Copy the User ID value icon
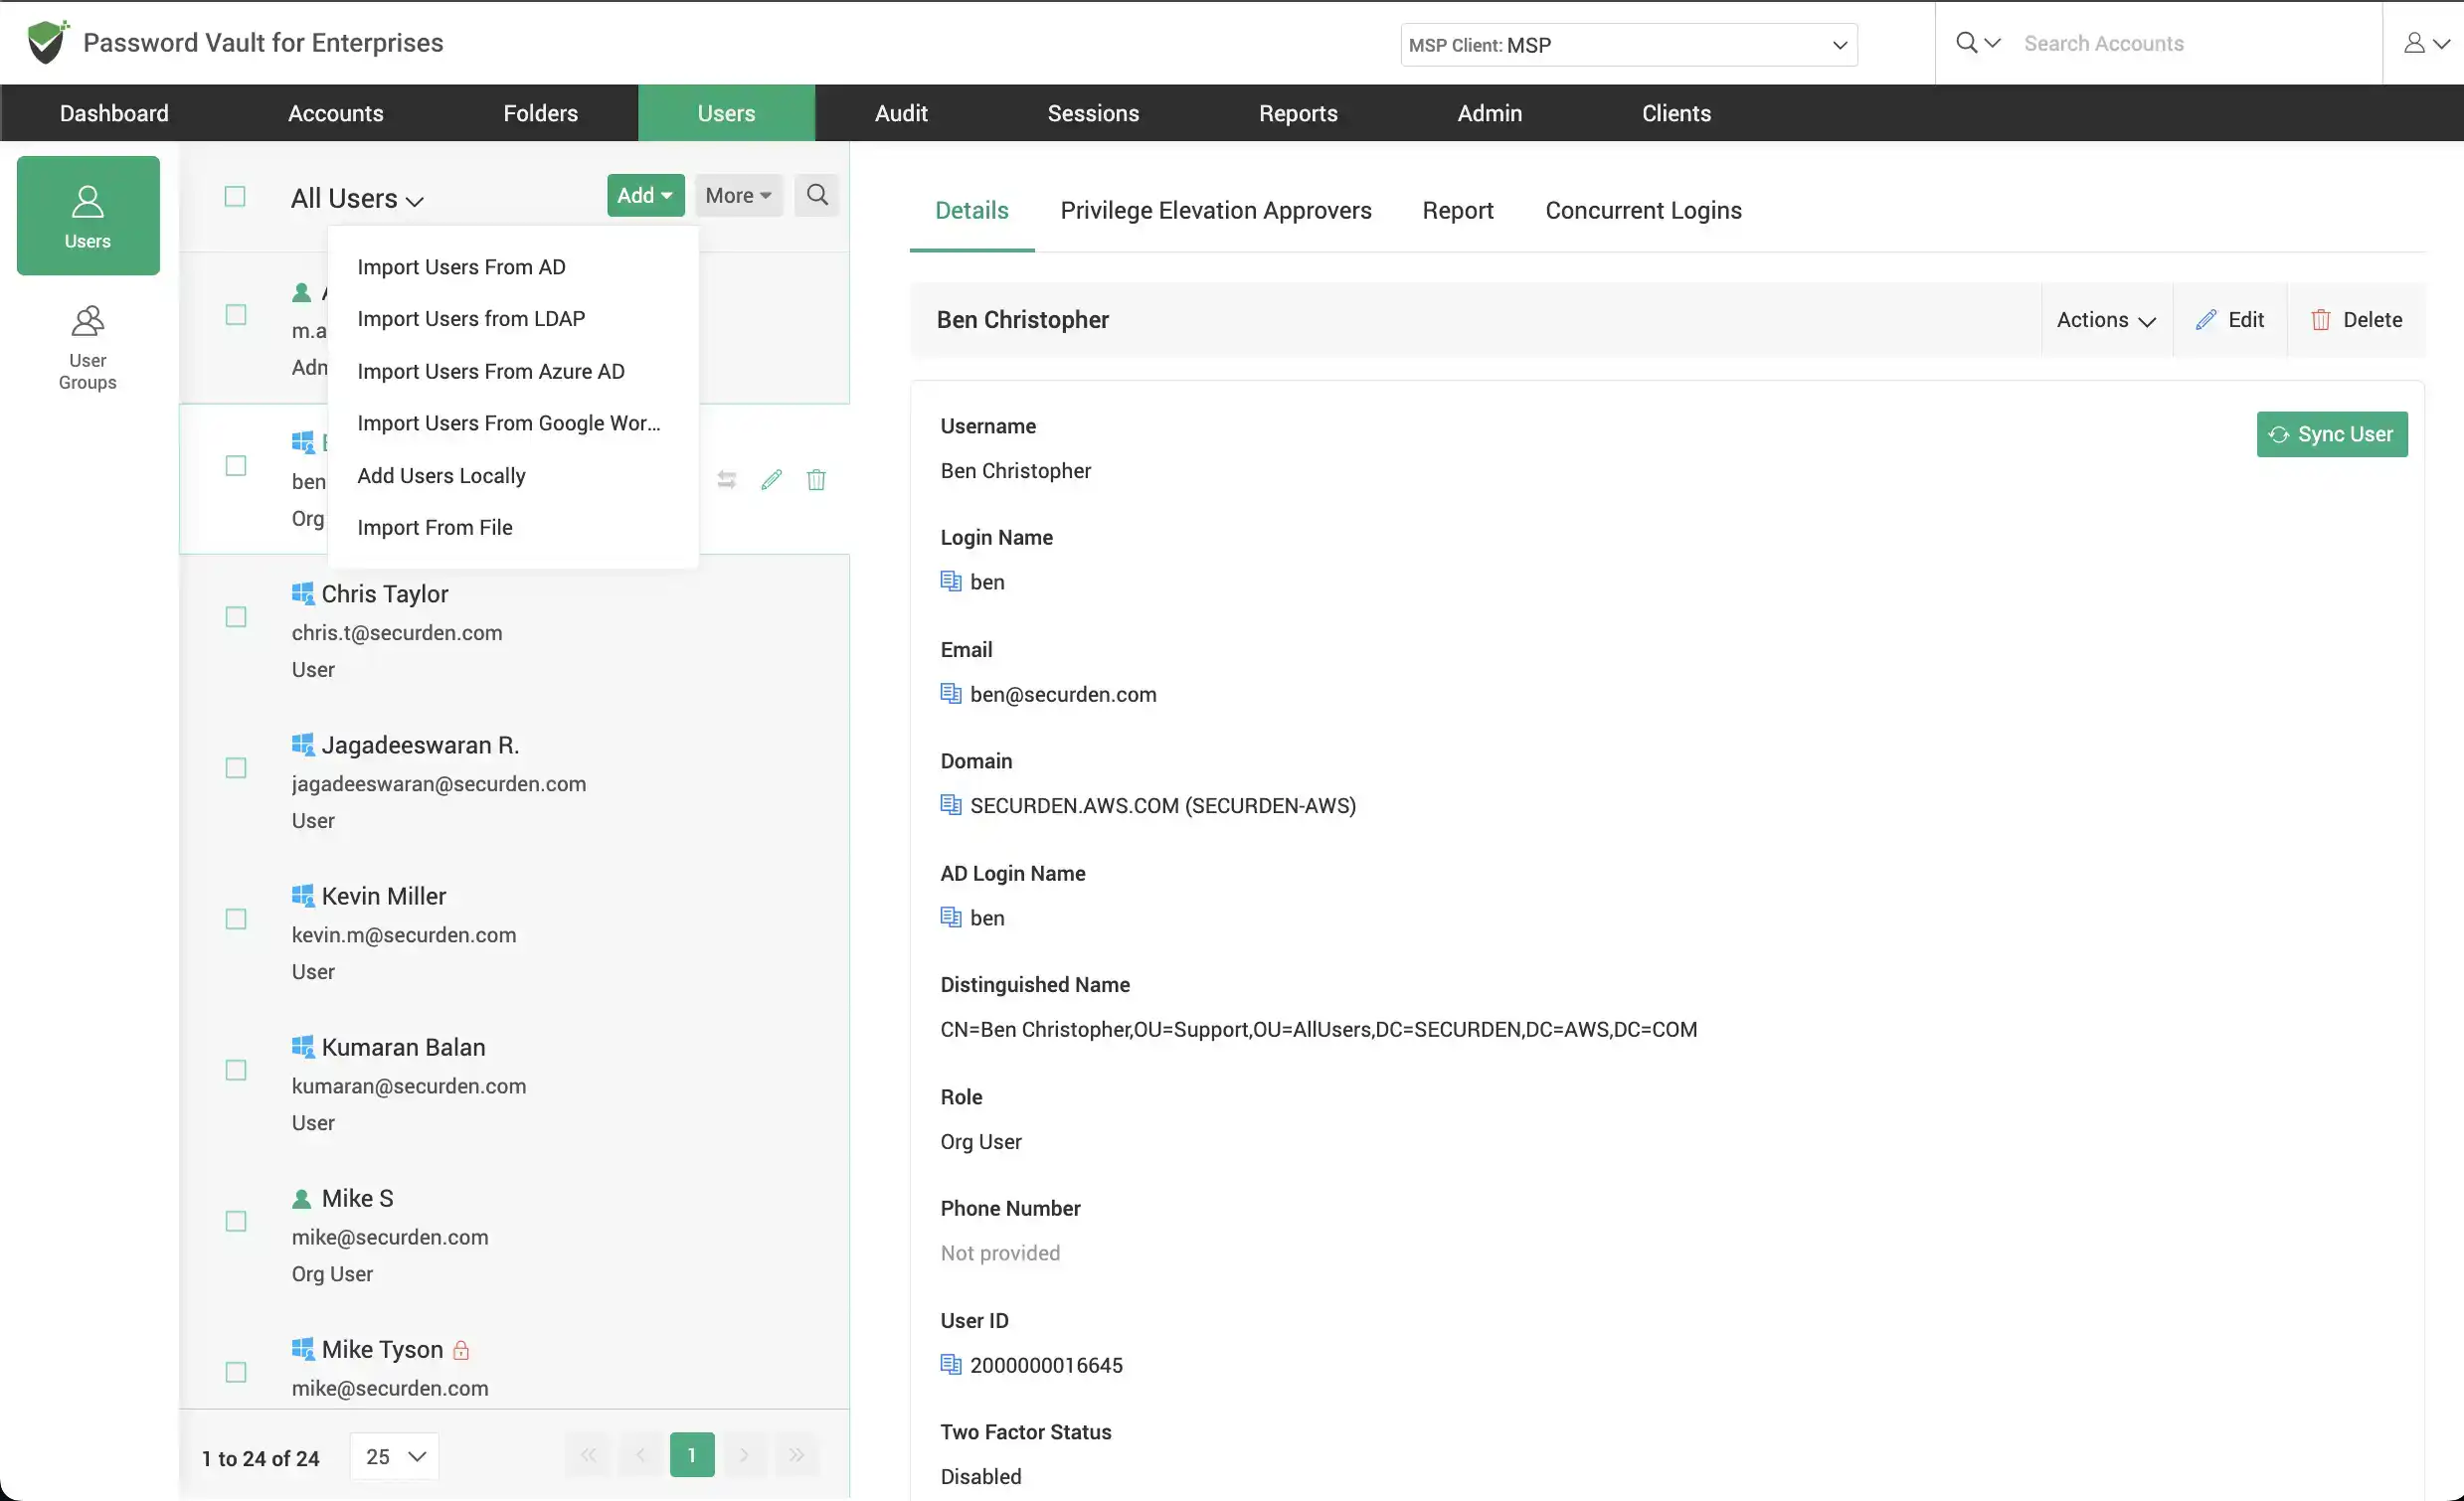The image size is (2464, 1501). 951,1364
